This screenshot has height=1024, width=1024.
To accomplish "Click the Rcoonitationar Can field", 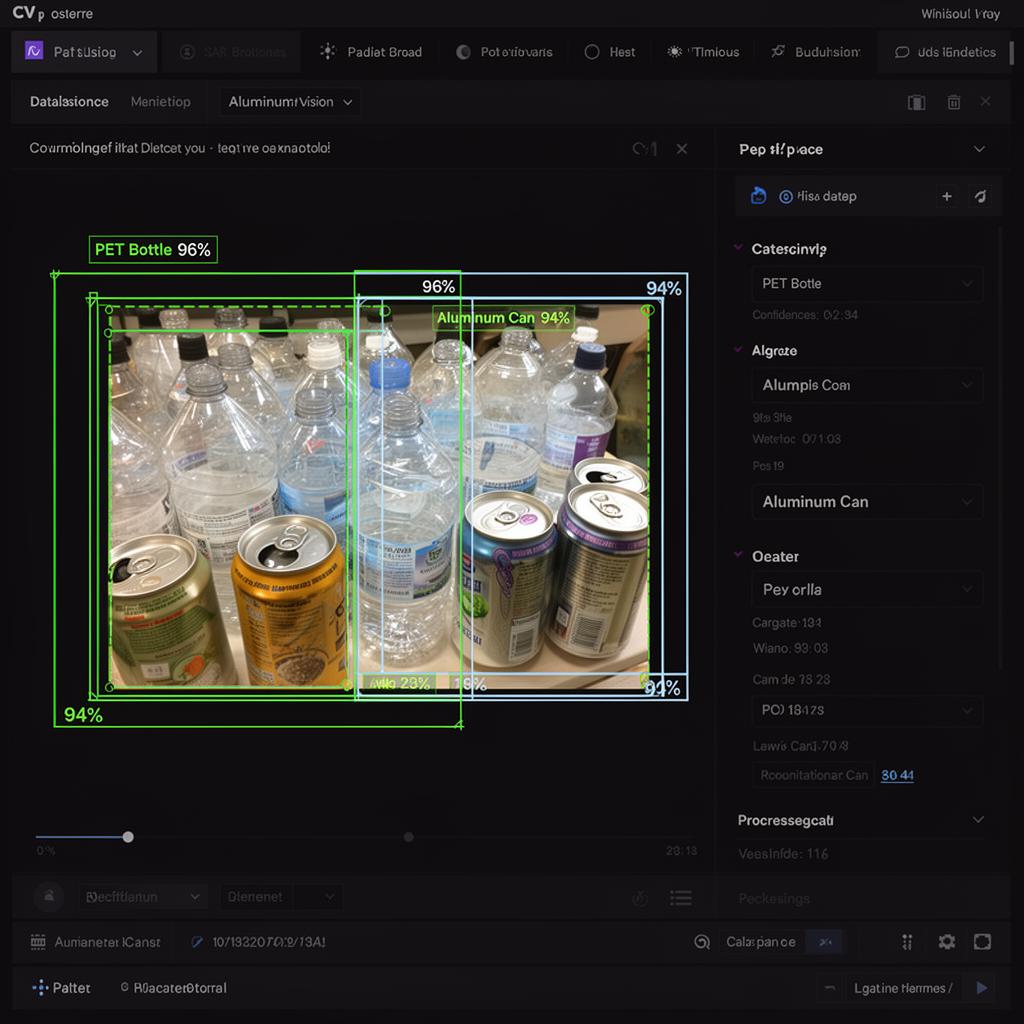I will [x=814, y=775].
